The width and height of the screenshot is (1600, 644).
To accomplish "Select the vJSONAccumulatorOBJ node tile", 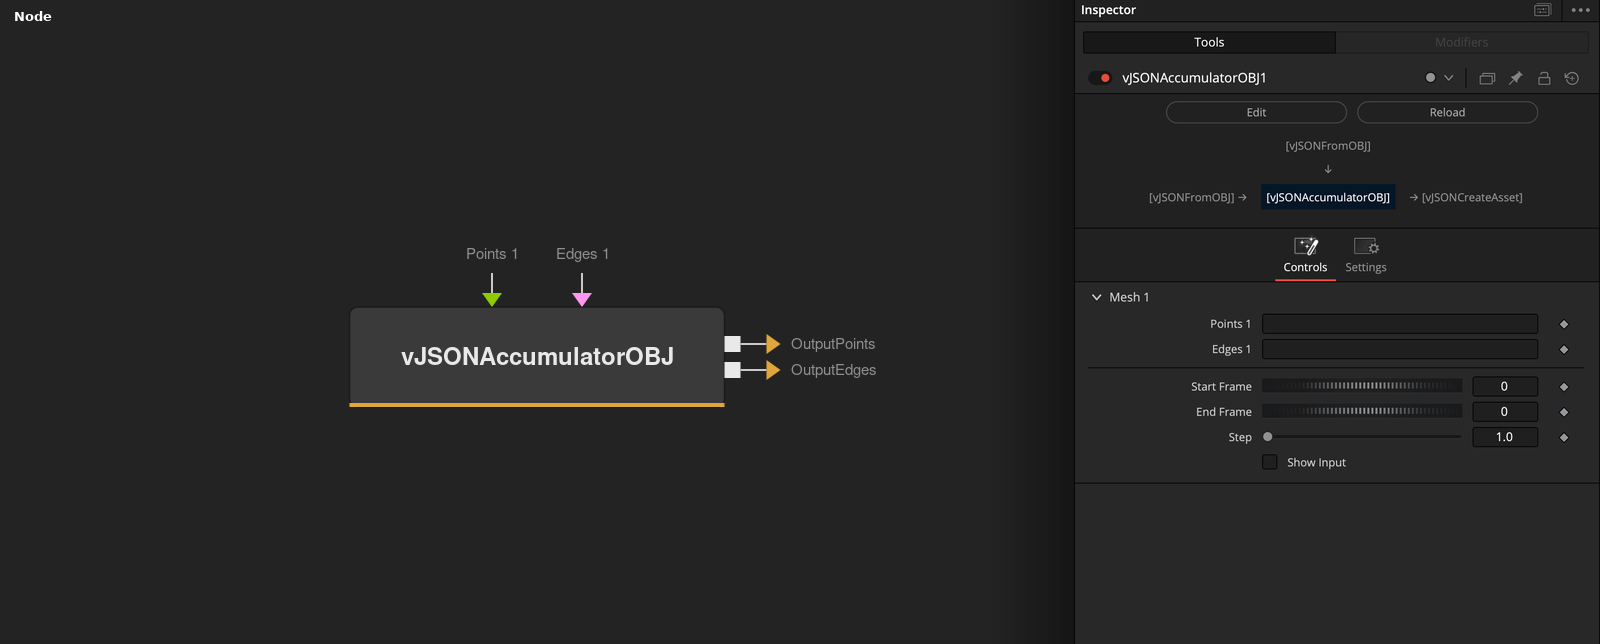I will click(537, 357).
